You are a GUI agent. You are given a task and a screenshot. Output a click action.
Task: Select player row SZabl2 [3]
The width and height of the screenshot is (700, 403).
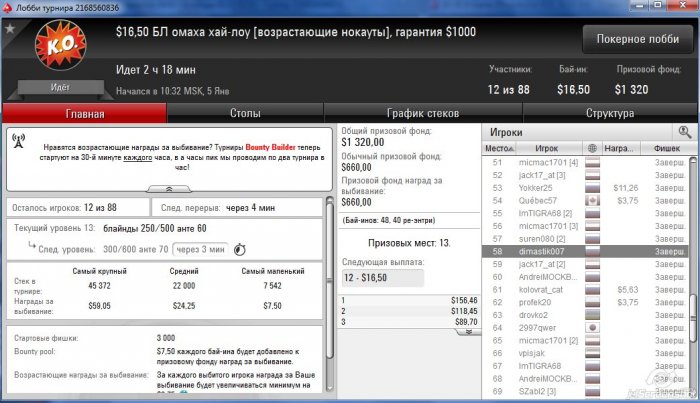pos(586,391)
